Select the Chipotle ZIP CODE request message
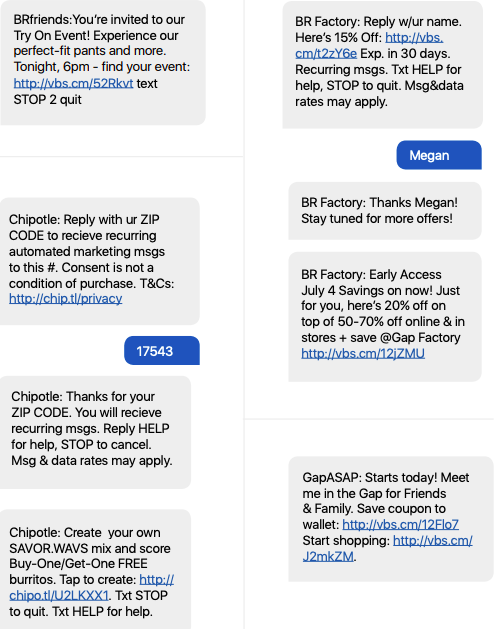Screen dimensions: 496x629 click(x=100, y=261)
